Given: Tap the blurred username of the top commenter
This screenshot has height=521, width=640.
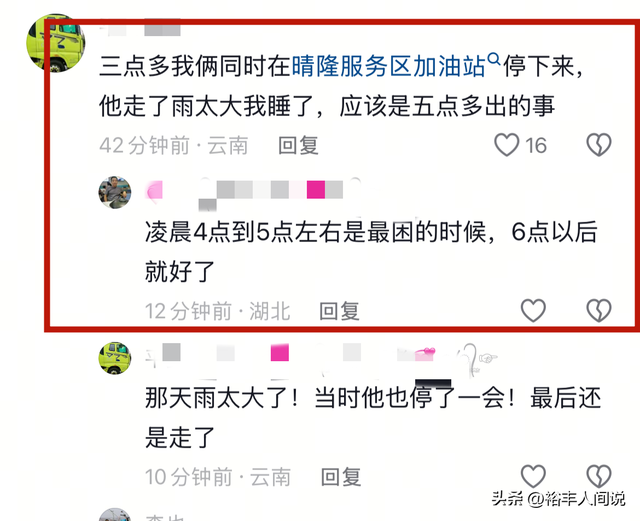Looking at the screenshot, I should click(141, 27).
